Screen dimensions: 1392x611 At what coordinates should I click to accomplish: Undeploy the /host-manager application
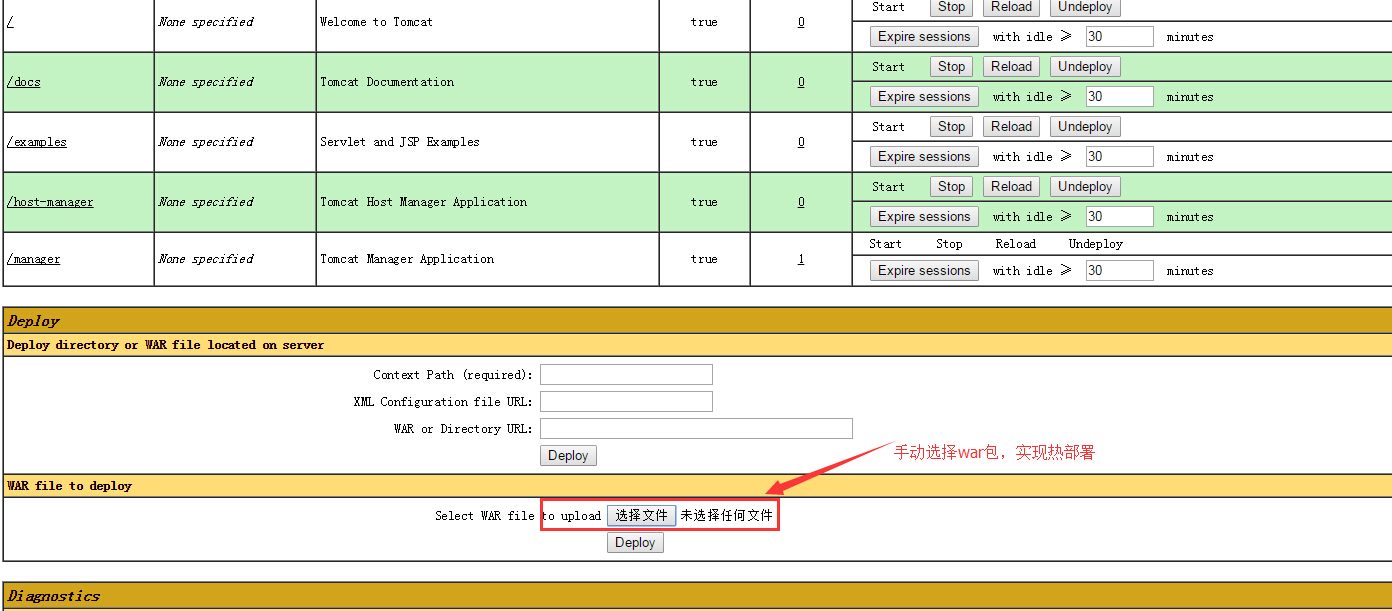click(x=1084, y=187)
